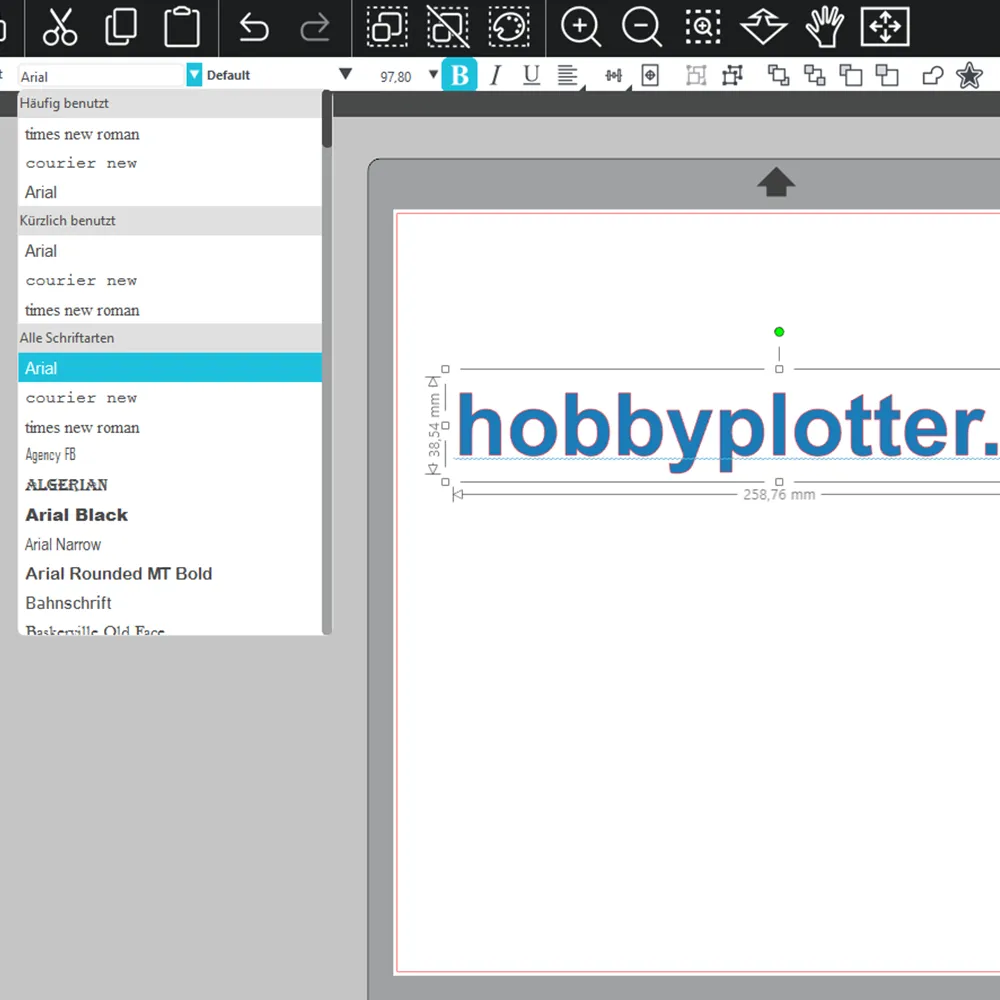Screen dimensions: 1000x1000
Task: Click the font name field showing Arial
Action: pyautogui.click(x=101, y=77)
